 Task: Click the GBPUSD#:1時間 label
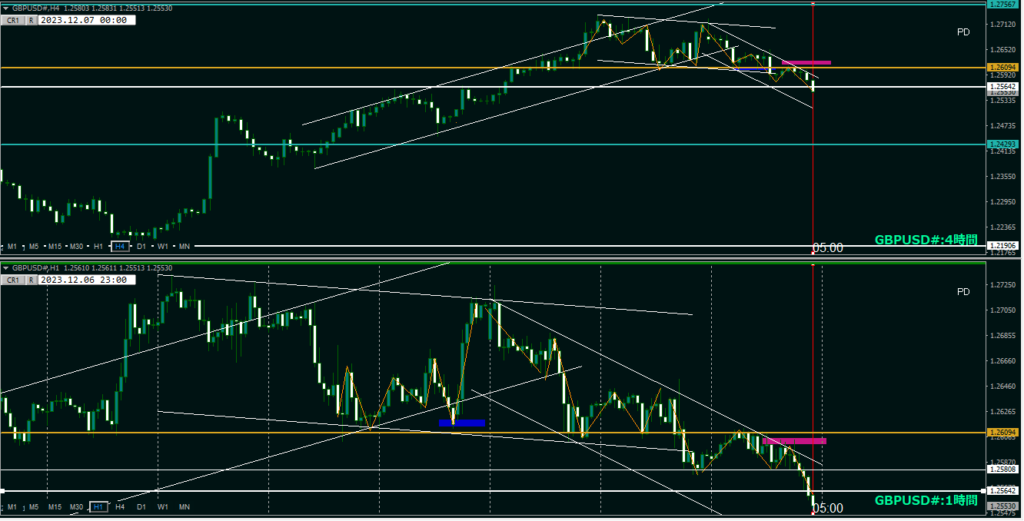click(x=925, y=500)
